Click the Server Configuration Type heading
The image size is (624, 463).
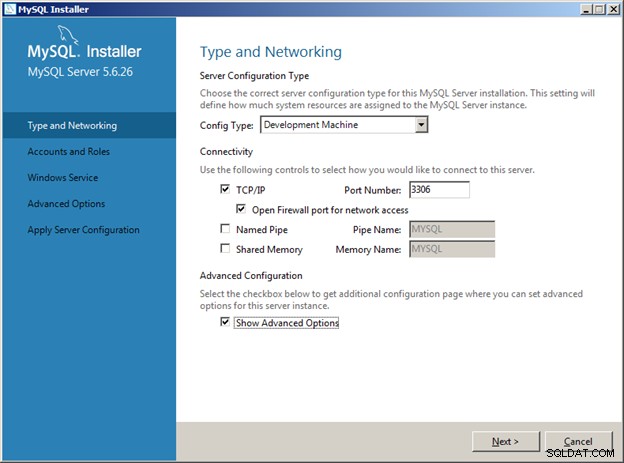[254, 76]
